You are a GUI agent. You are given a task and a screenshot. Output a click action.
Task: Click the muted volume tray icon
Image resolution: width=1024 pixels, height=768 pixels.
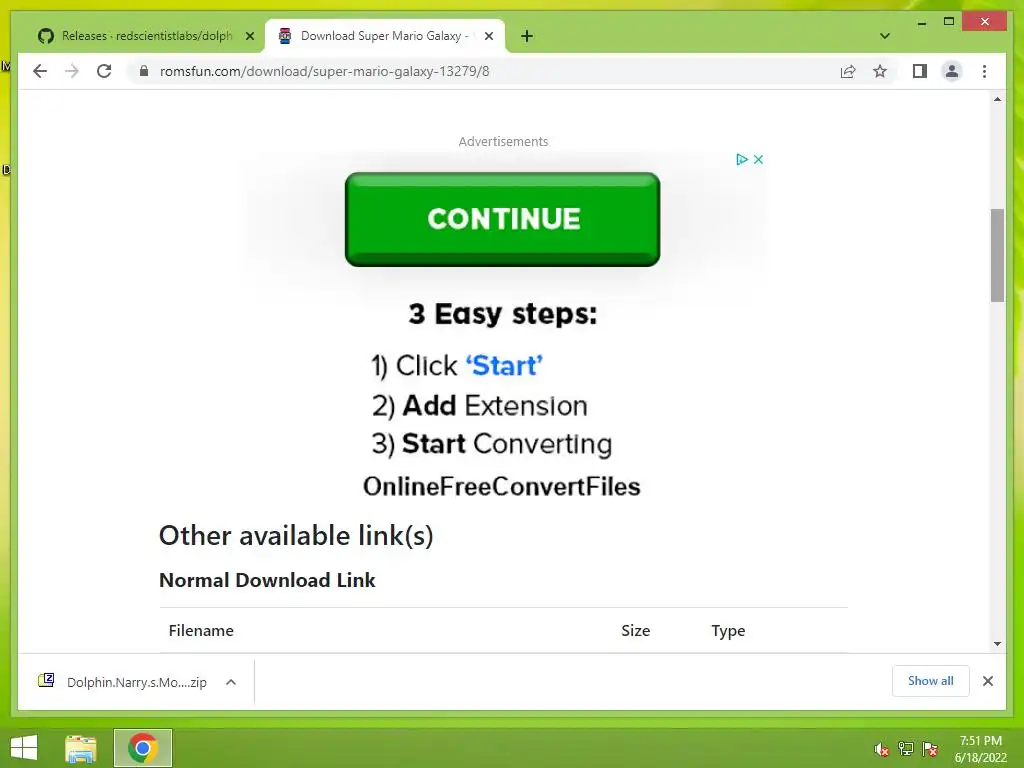(x=882, y=749)
